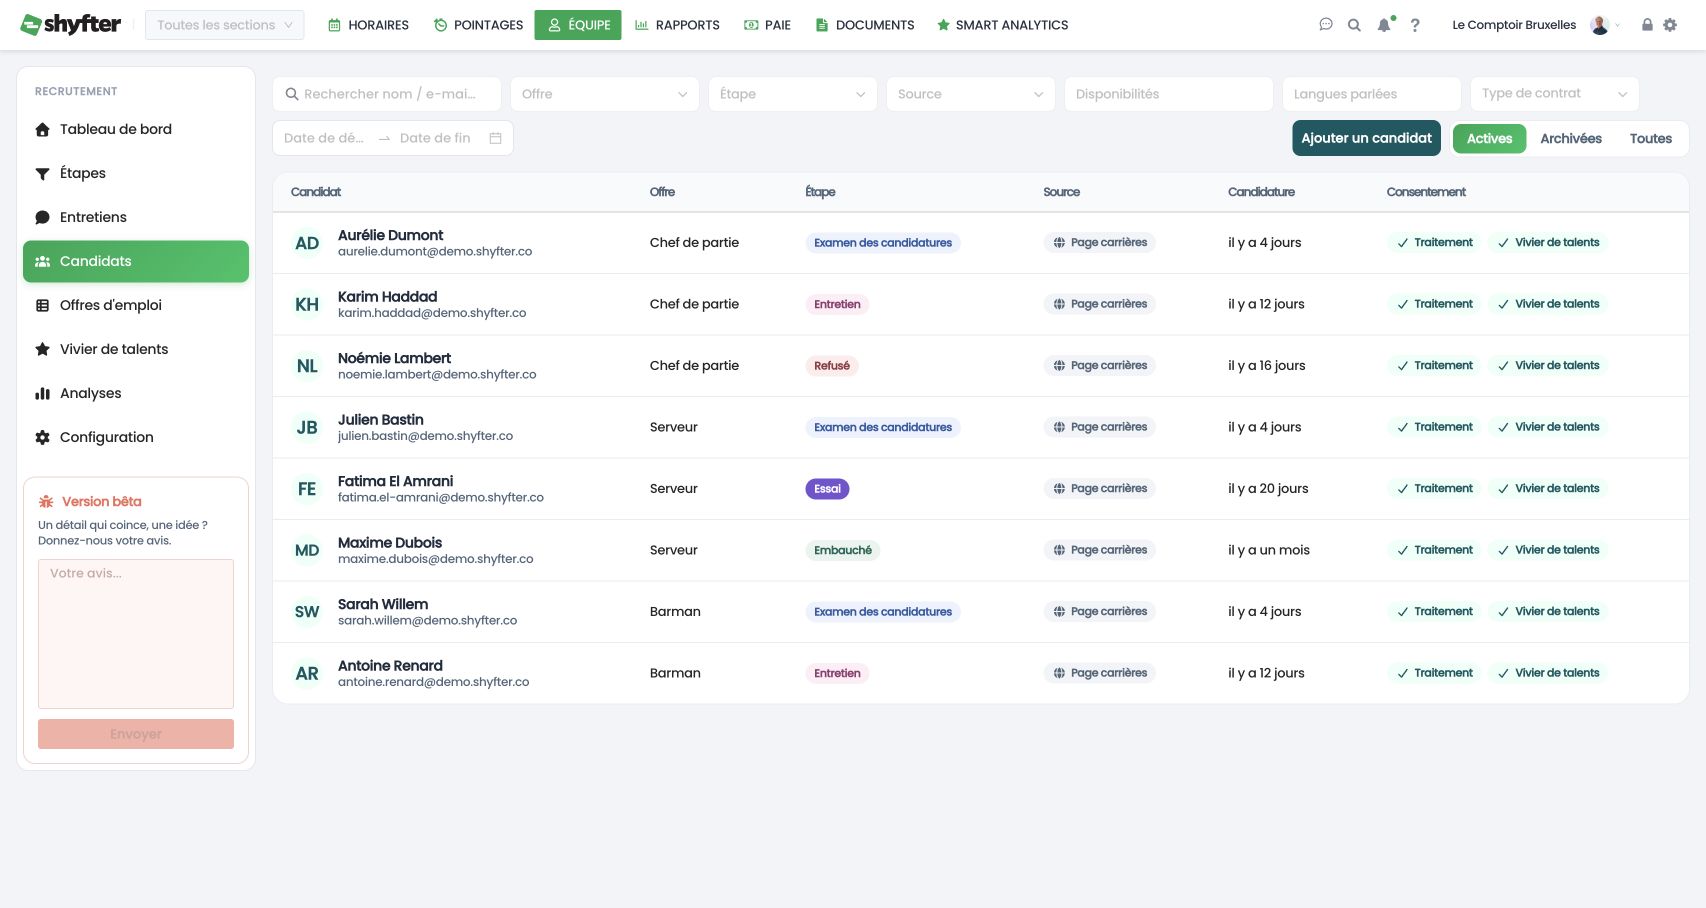Open the settings gear icon
This screenshot has width=1706, height=908.
[1670, 25]
